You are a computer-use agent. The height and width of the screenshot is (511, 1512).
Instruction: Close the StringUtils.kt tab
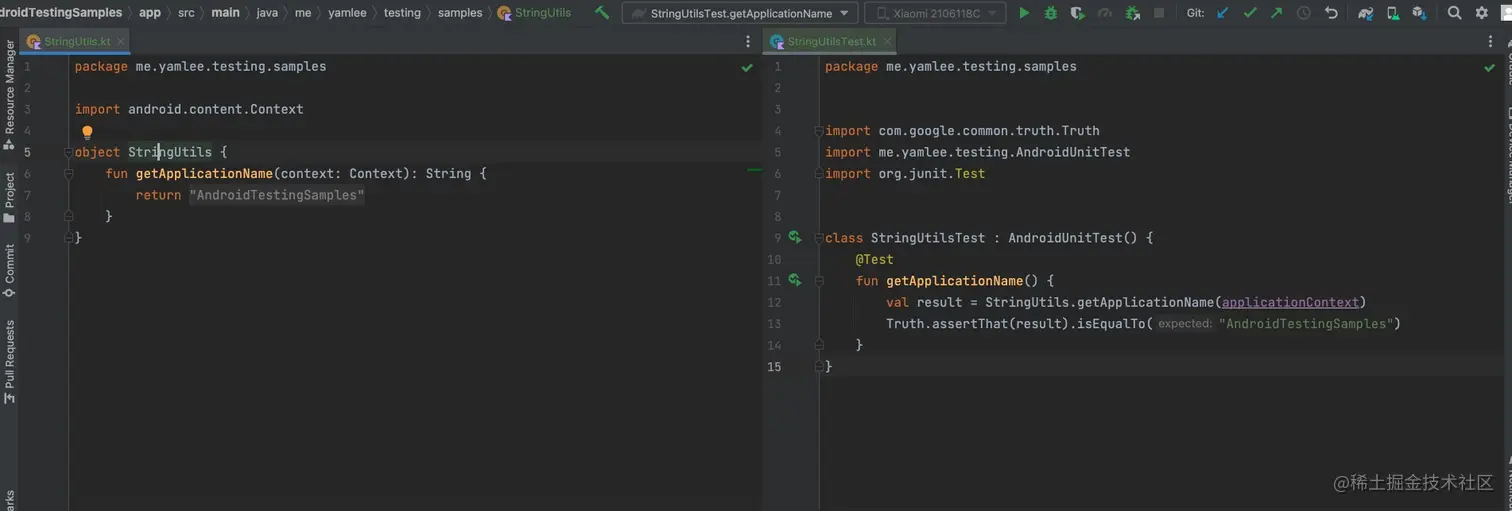coord(122,42)
